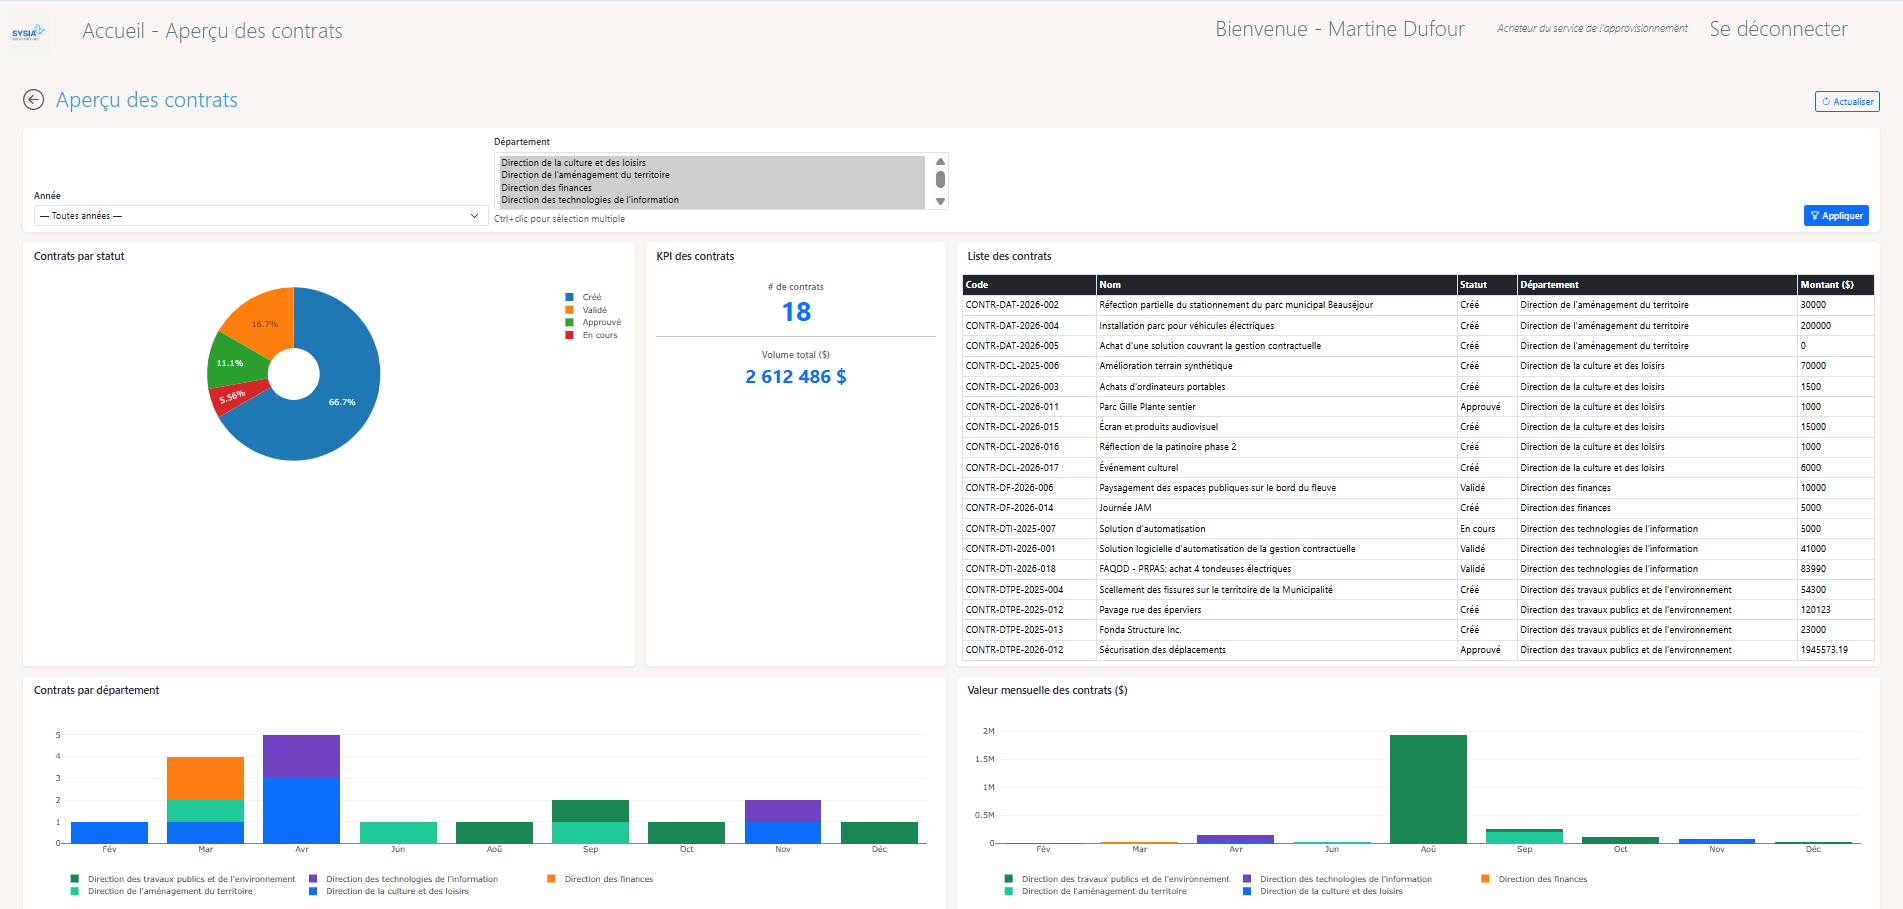Click the Département list scroll-up arrow
The height and width of the screenshot is (909, 1903).
click(x=940, y=162)
